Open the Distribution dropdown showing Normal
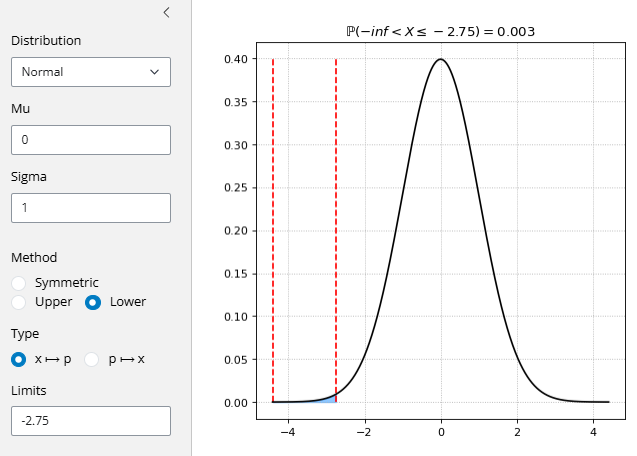637x456 pixels. click(90, 72)
